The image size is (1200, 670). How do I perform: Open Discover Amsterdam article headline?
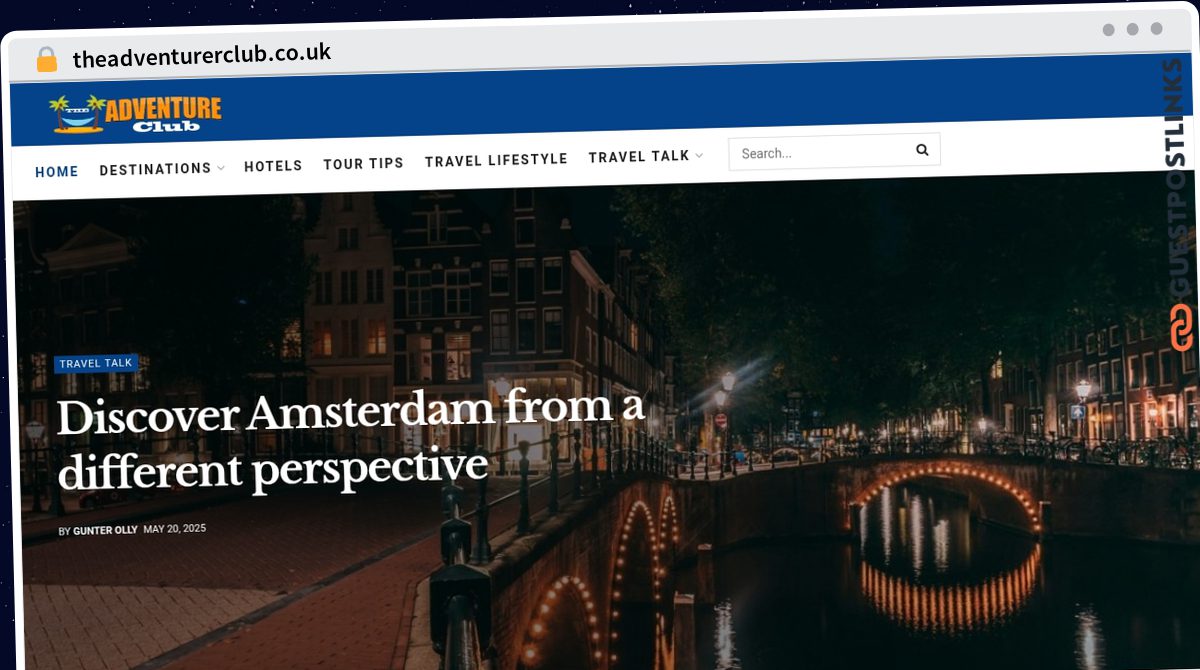(x=351, y=439)
